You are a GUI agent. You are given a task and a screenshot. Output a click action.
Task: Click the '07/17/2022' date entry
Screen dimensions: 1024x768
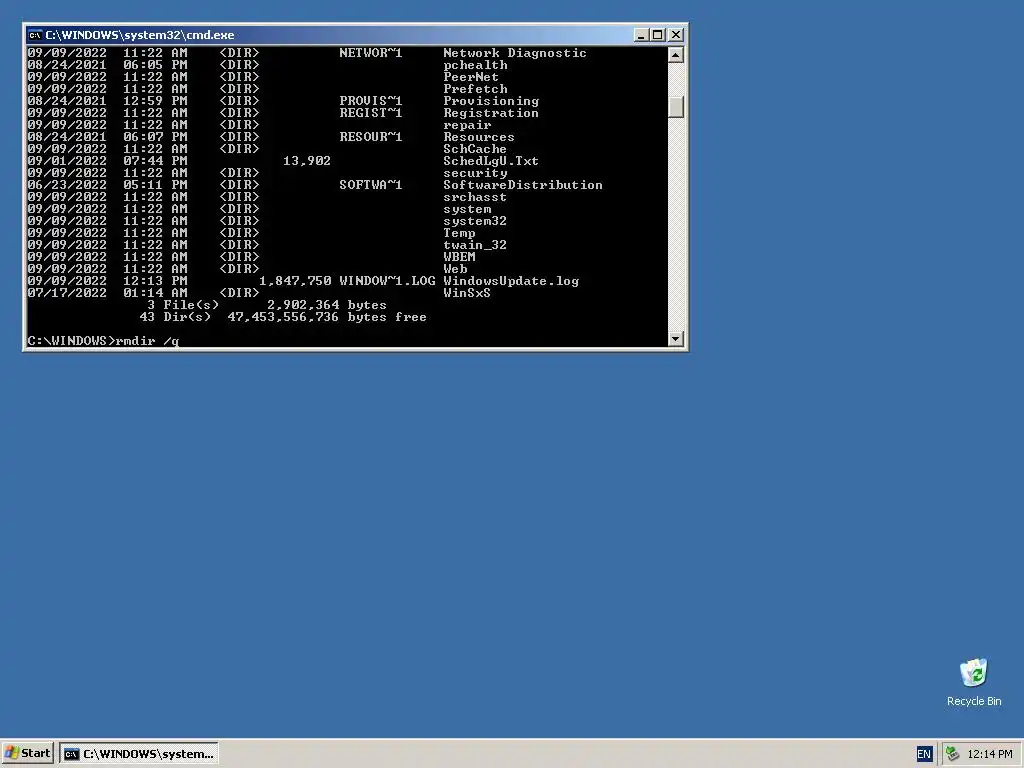(x=67, y=293)
